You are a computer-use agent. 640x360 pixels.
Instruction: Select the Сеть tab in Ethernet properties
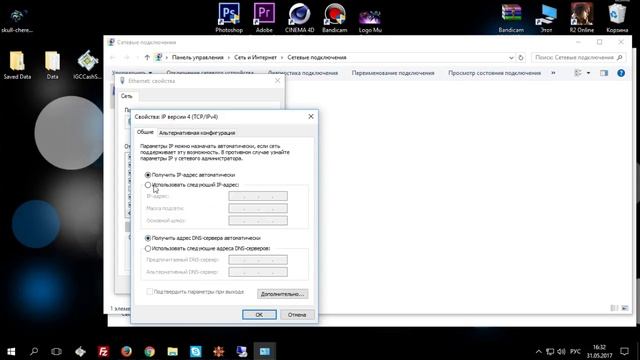click(x=127, y=96)
